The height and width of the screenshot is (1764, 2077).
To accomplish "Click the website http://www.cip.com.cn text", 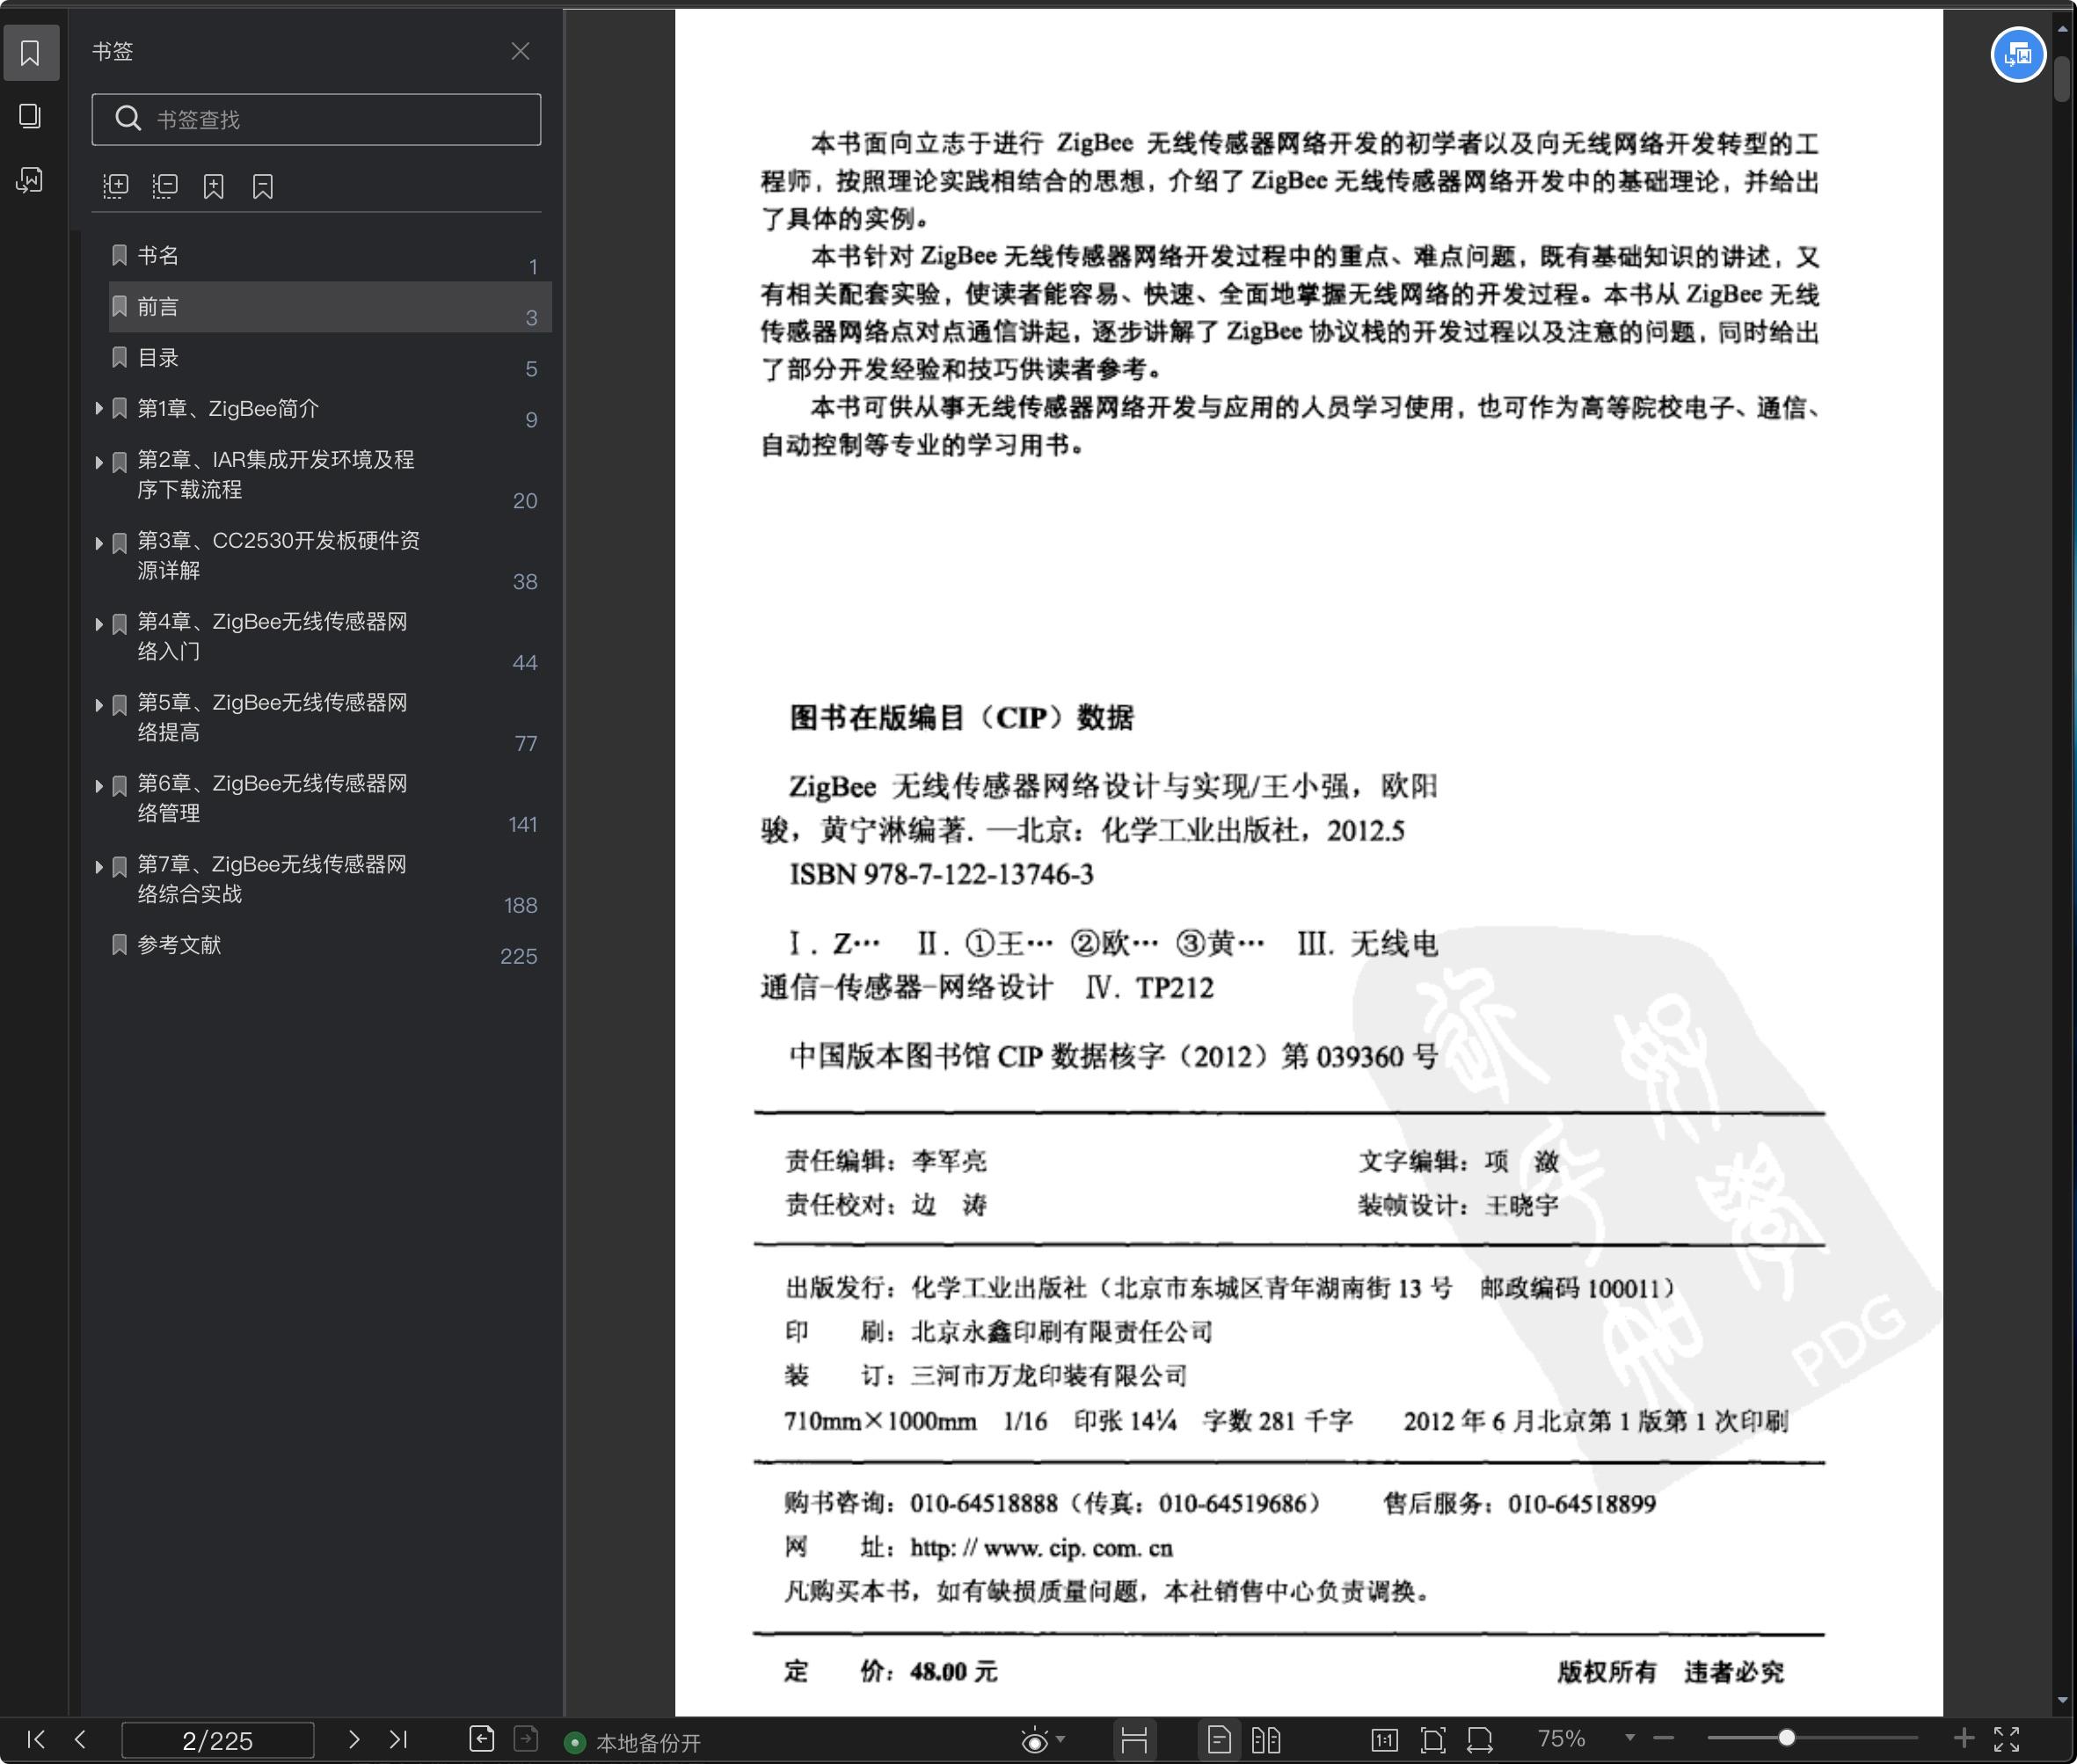I will (1041, 1548).
